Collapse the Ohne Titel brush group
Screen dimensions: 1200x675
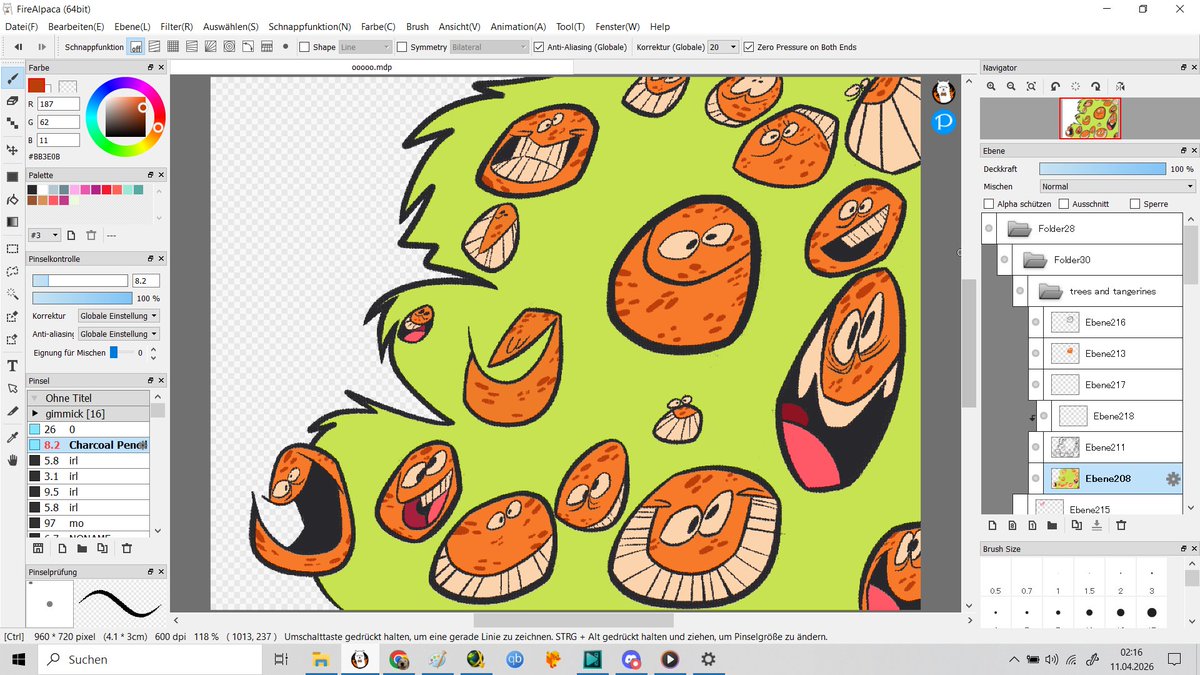click(36, 398)
